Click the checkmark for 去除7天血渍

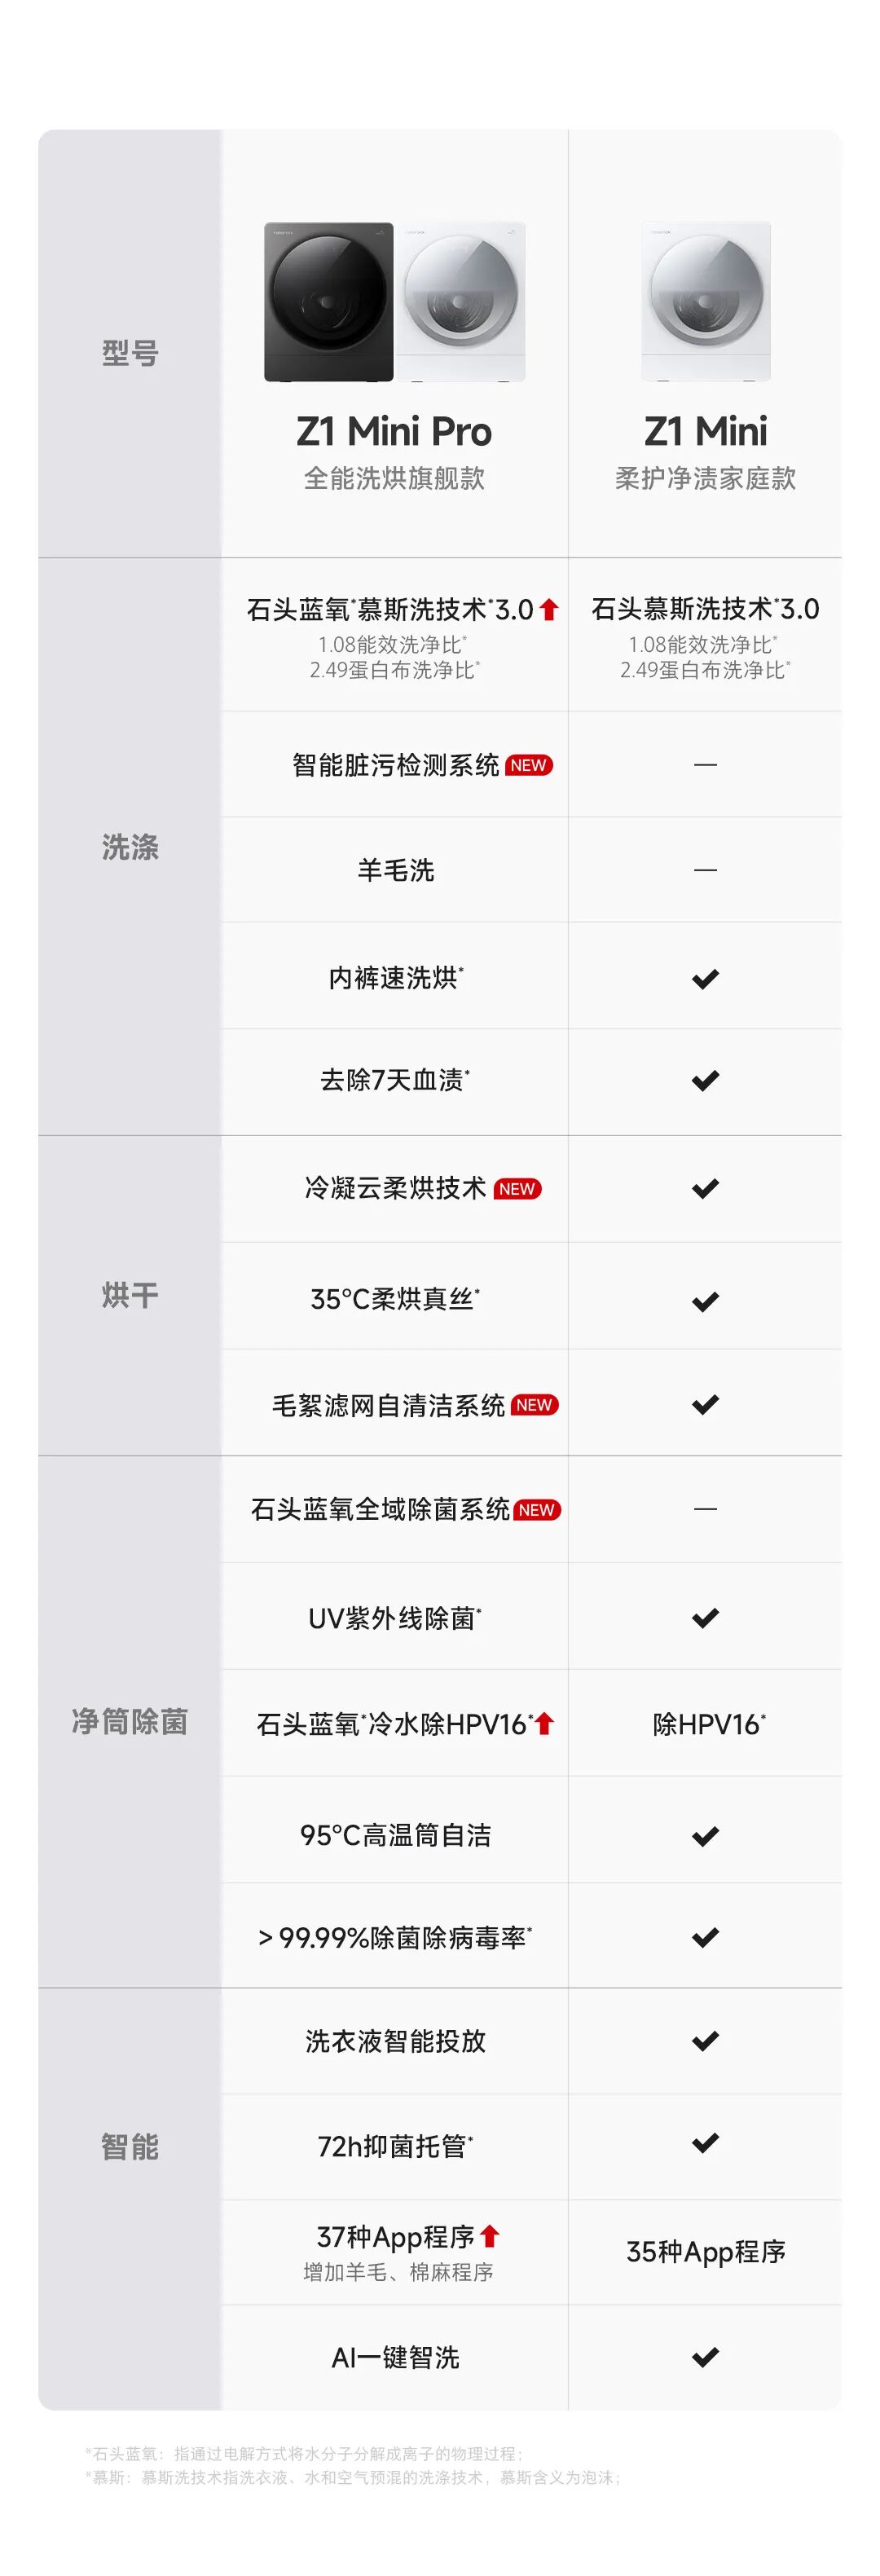tap(705, 1081)
